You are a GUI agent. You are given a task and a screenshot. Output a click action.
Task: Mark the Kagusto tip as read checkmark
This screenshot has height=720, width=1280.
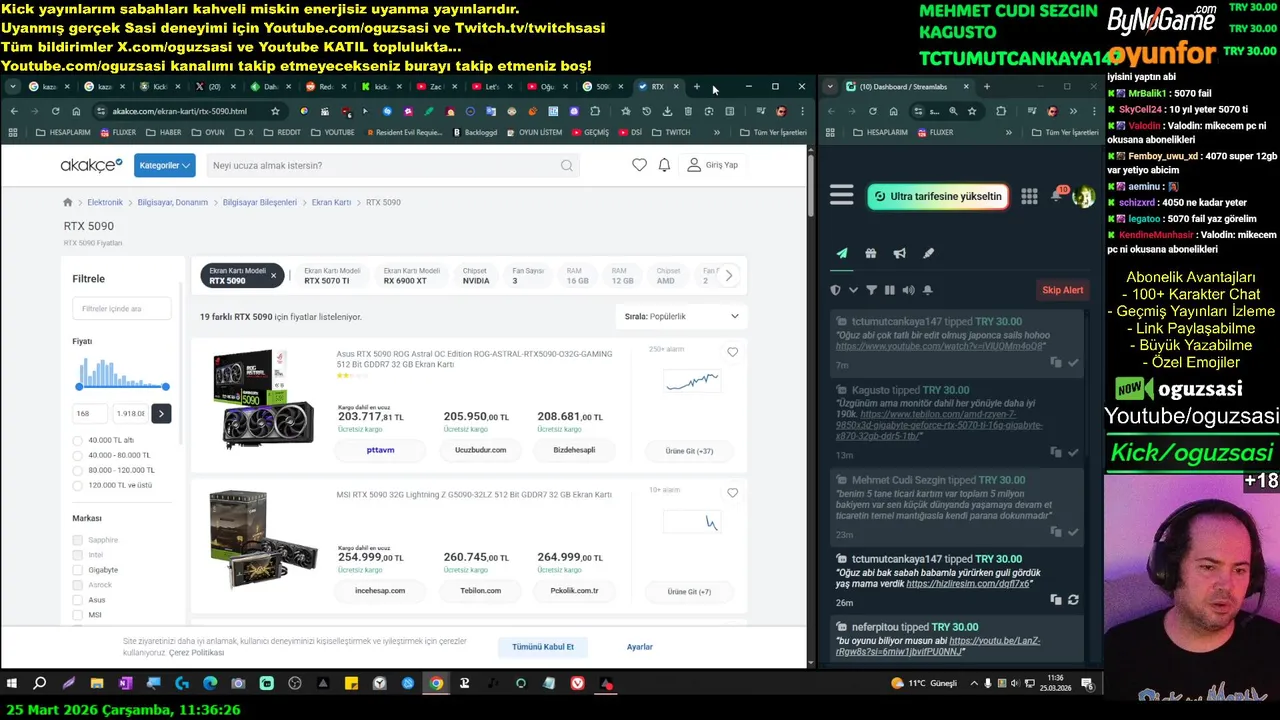point(1073,452)
